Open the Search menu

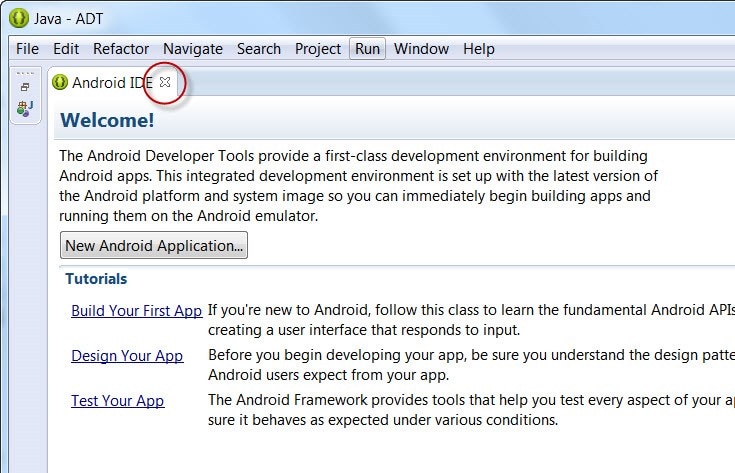click(x=259, y=49)
